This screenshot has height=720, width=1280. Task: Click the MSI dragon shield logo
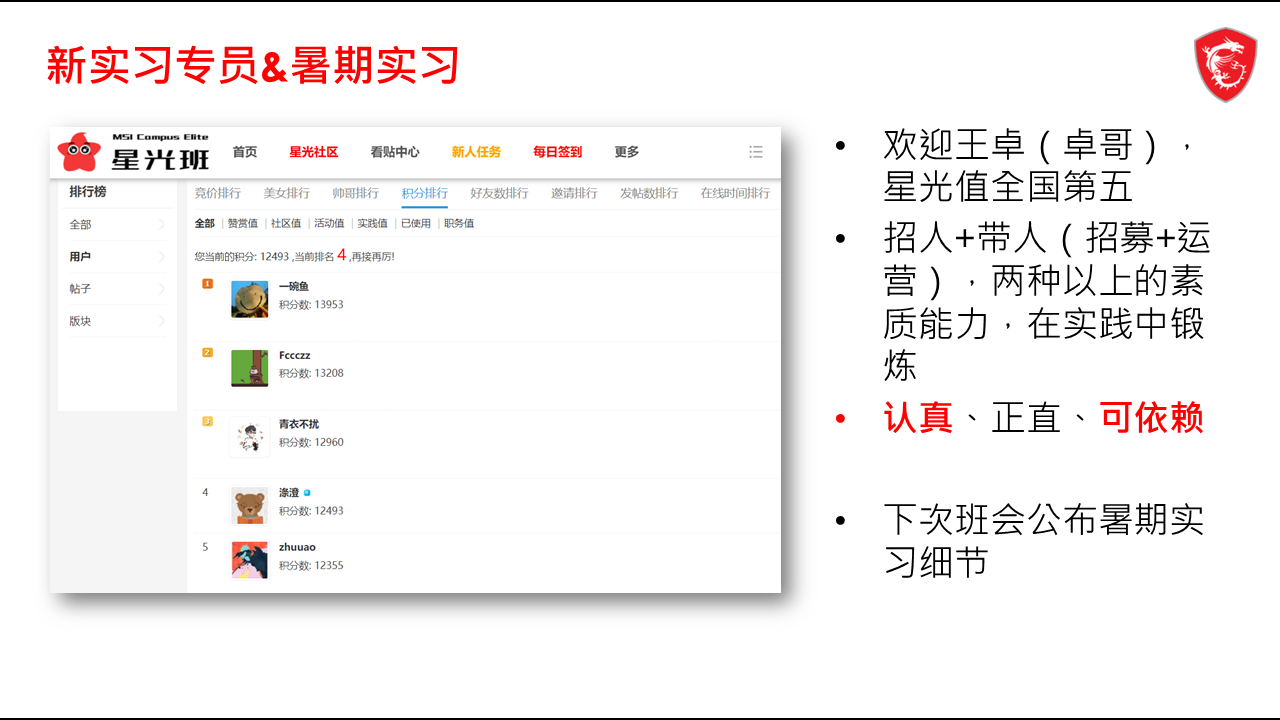(1225, 65)
